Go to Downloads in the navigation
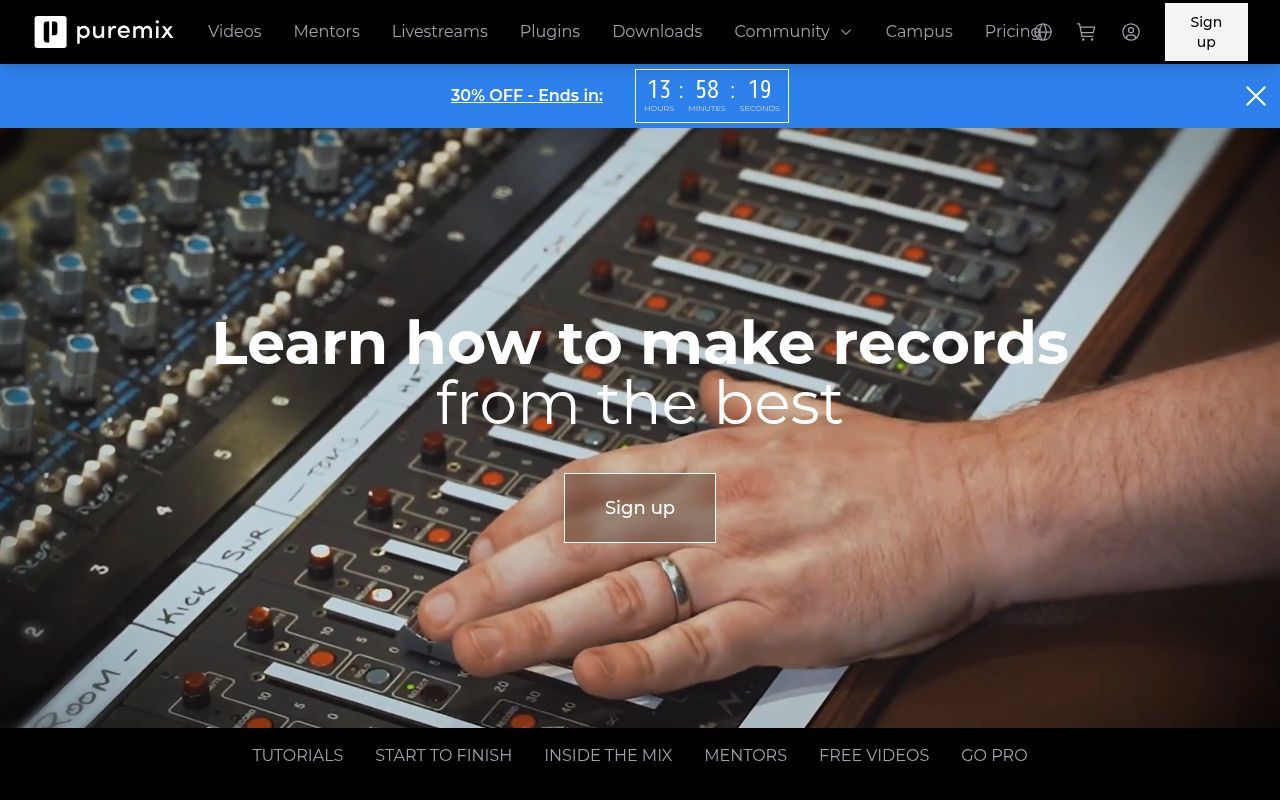1280x800 pixels. 657,31
